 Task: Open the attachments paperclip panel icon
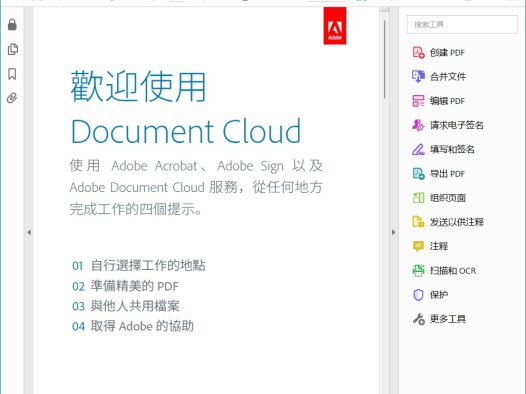(12, 98)
